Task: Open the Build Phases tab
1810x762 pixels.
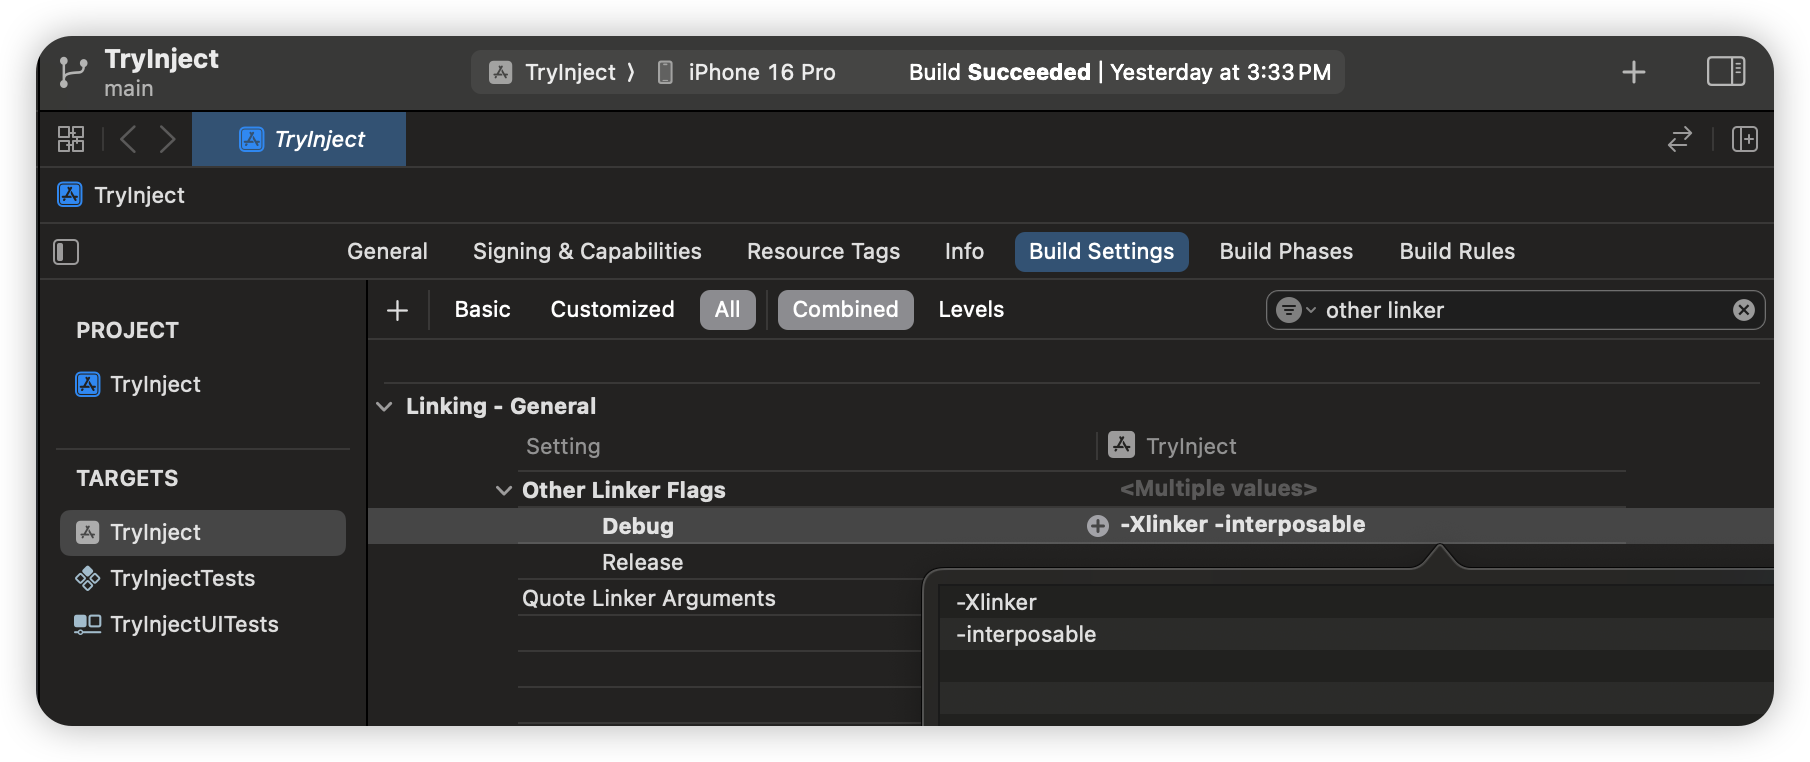Action: (x=1285, y=252)
